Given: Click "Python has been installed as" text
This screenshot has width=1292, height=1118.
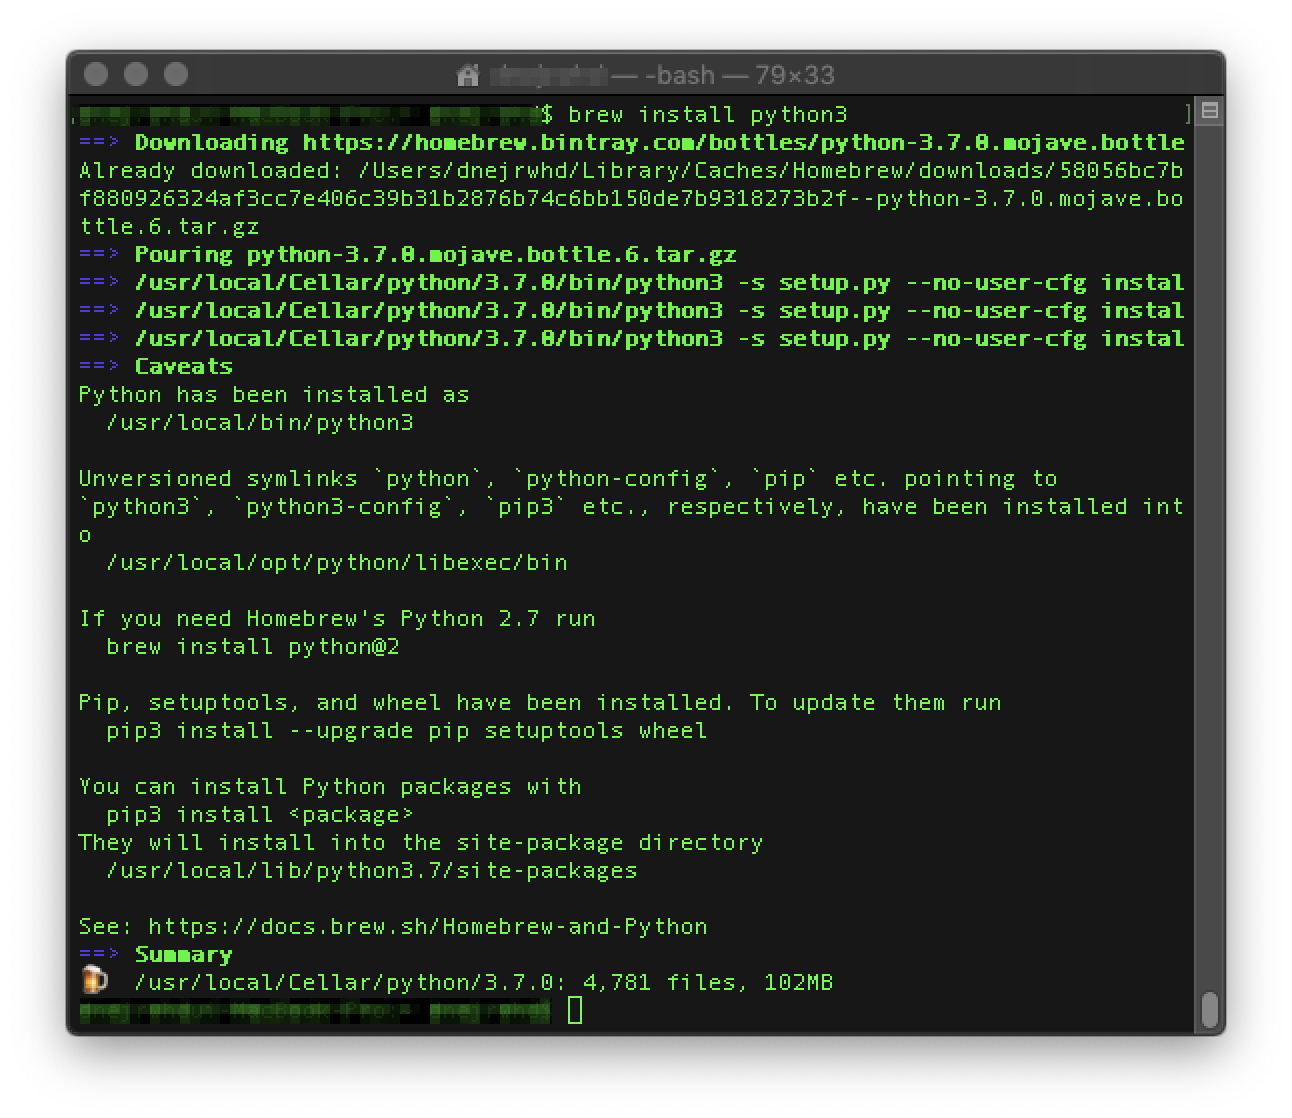Looking at the screenshot, I should click(x=274, y=394).
